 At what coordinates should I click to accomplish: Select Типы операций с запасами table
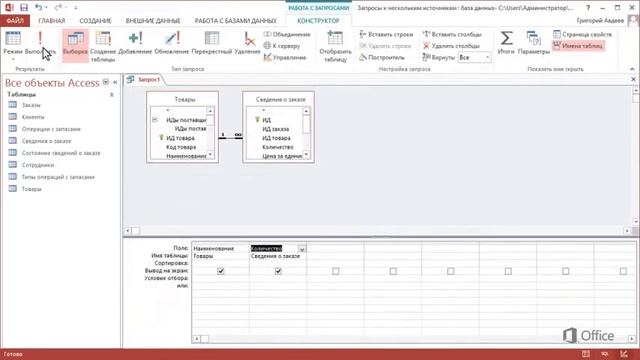pyautogui.click(x=58, y=177)
